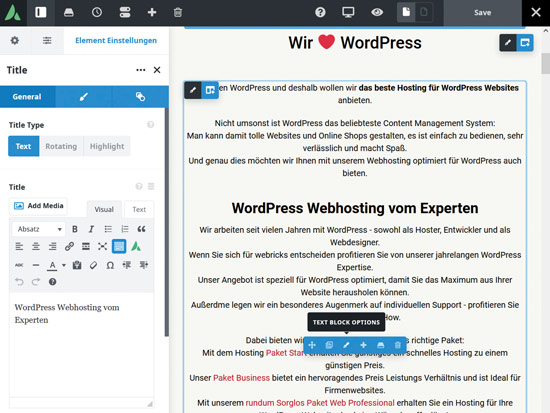The image size is (550, 413).
Task: Open the Title field dynamic data menu icon
Action: tap(151, 186)
